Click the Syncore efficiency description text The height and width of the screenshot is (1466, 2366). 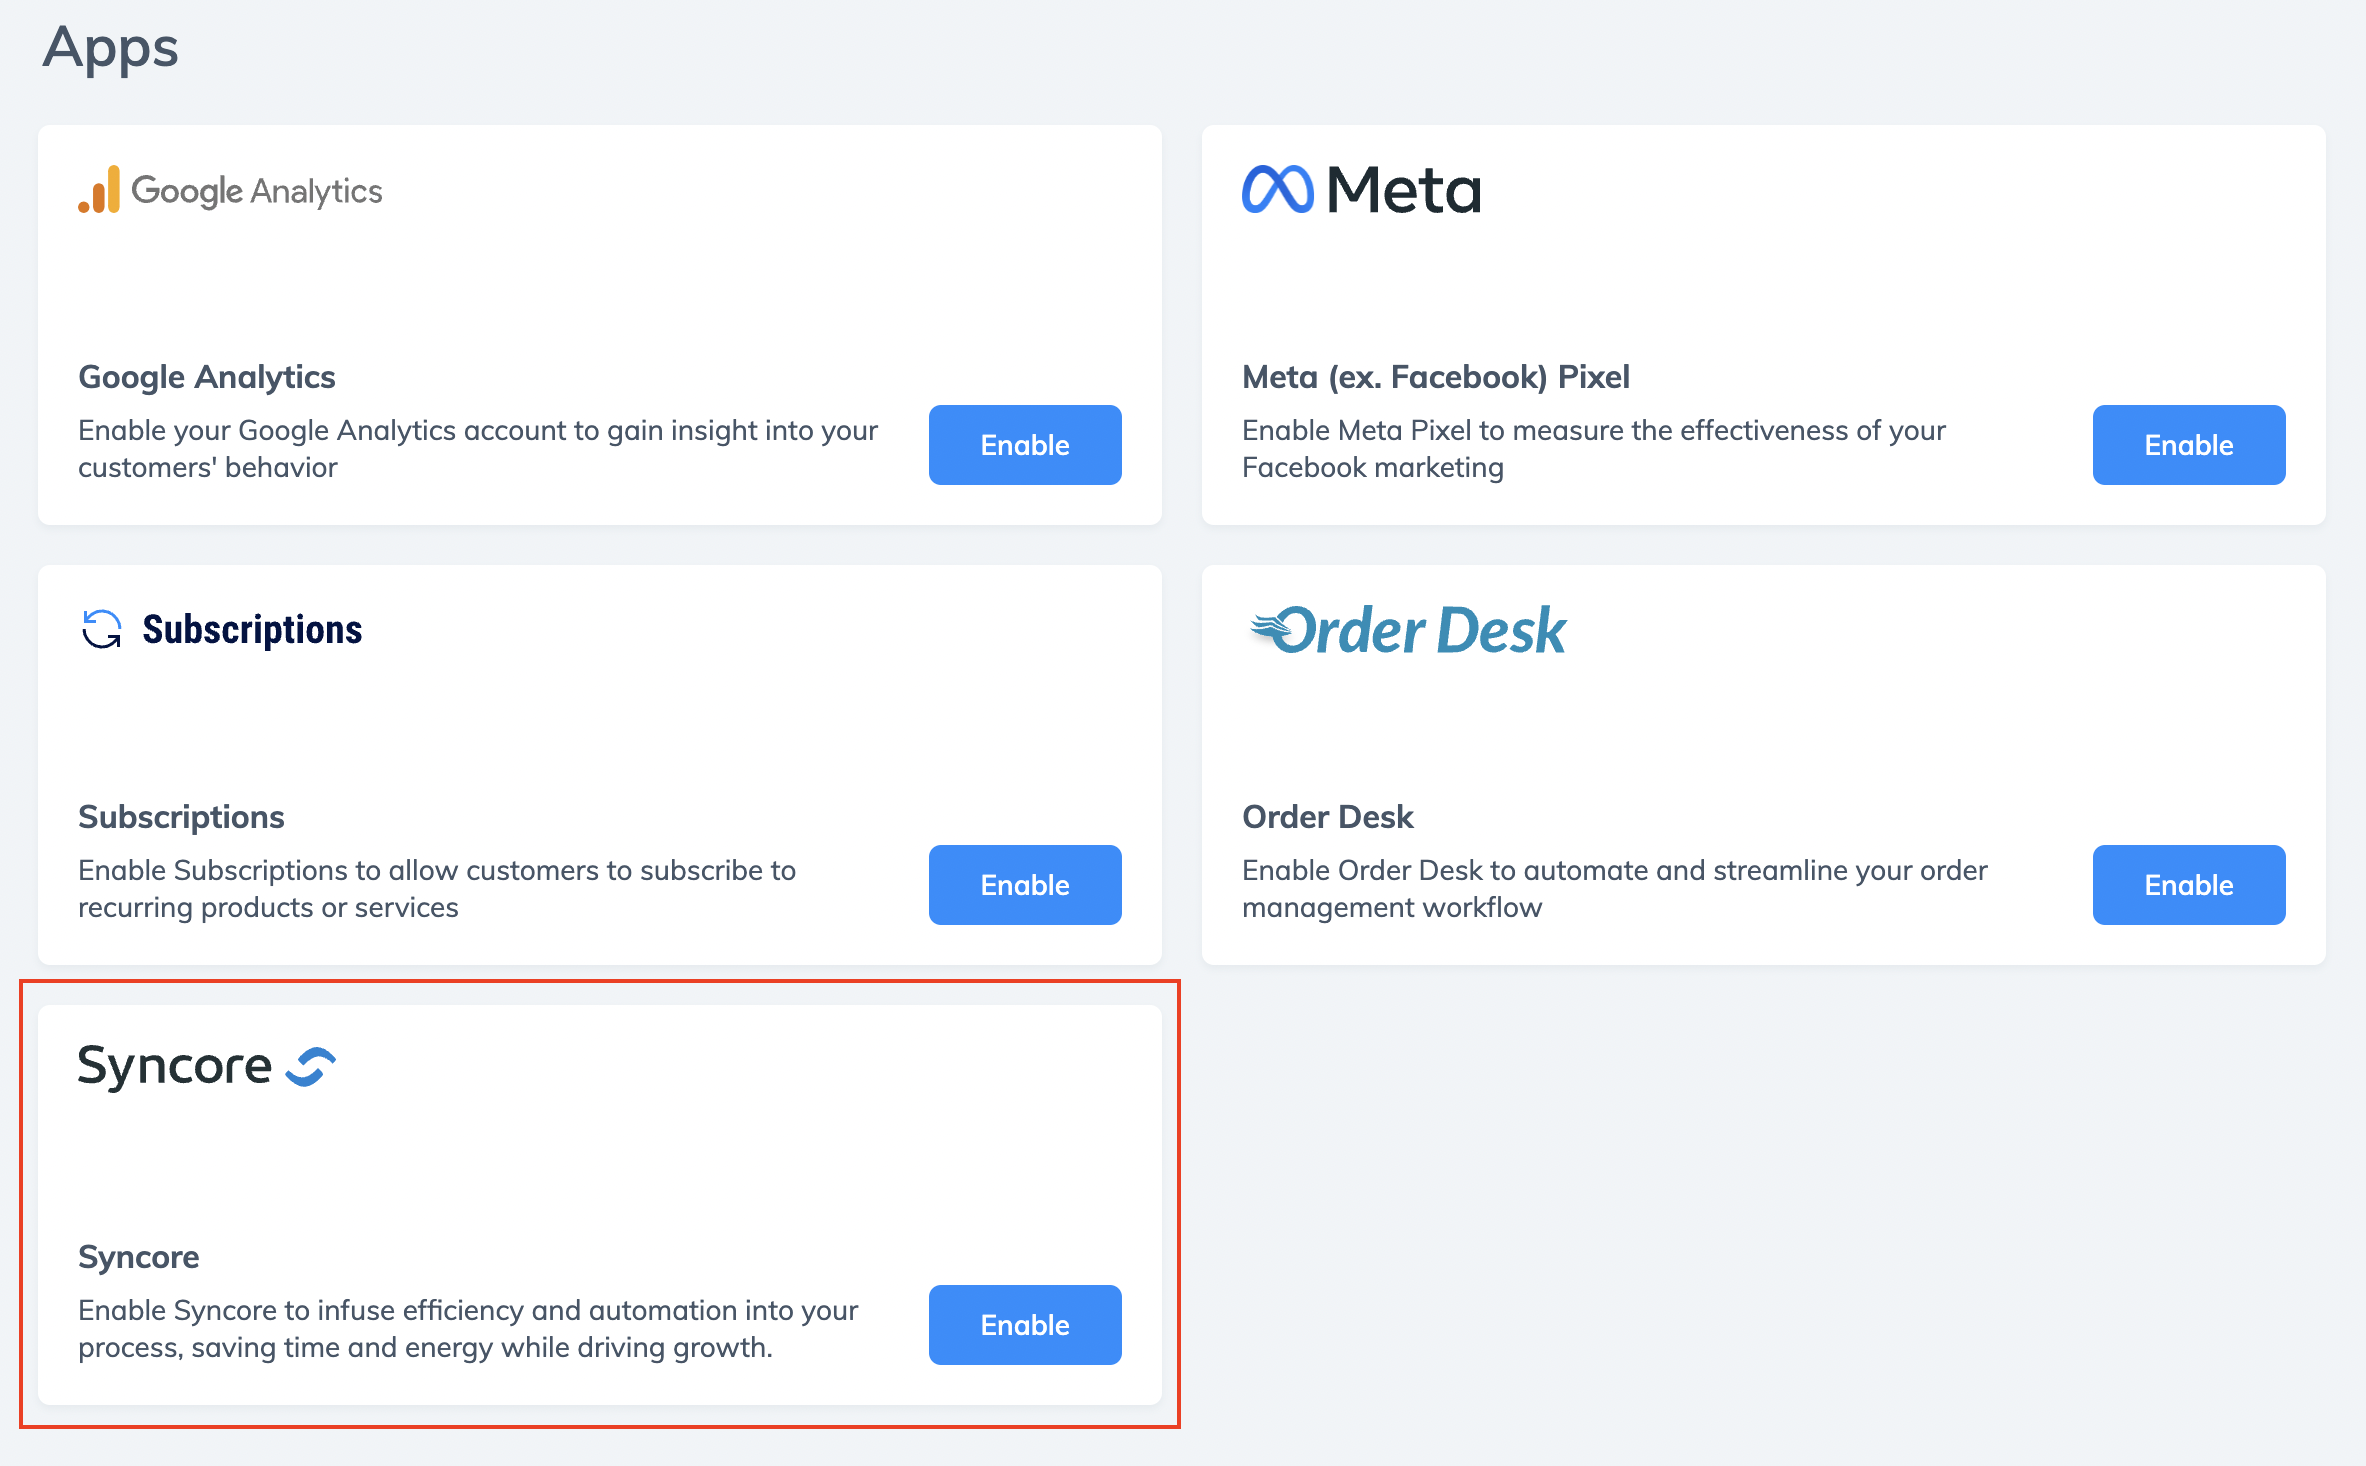[x=468, y=1328]
